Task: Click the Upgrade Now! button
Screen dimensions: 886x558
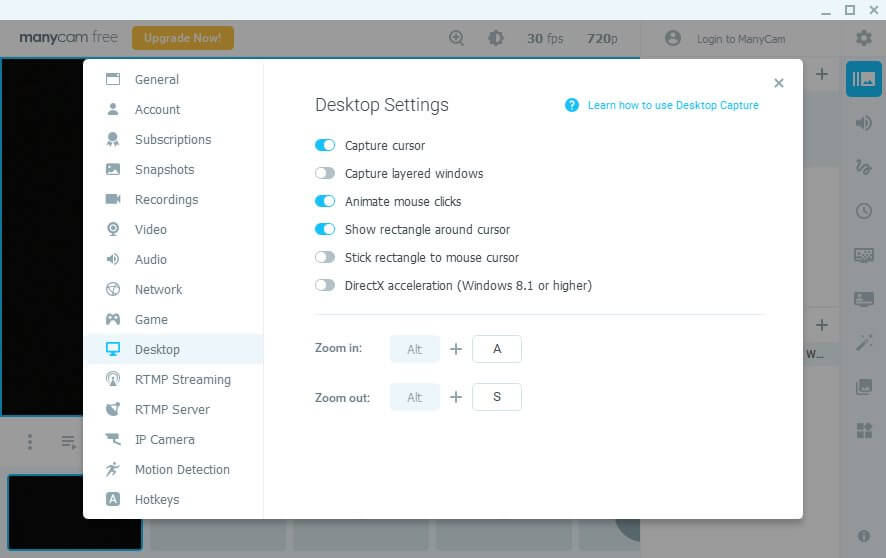Action: pos(183,38)
